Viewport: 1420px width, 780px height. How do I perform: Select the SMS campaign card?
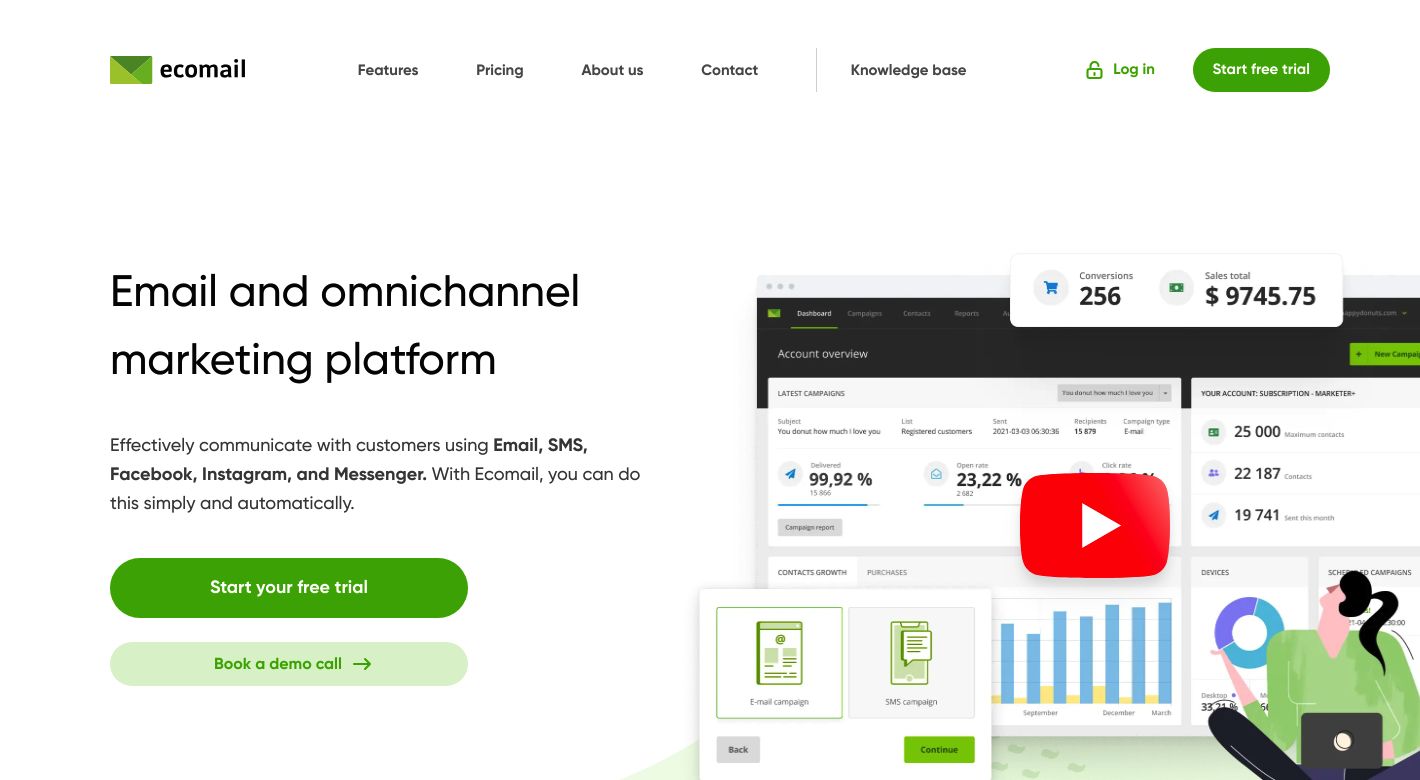911,662
